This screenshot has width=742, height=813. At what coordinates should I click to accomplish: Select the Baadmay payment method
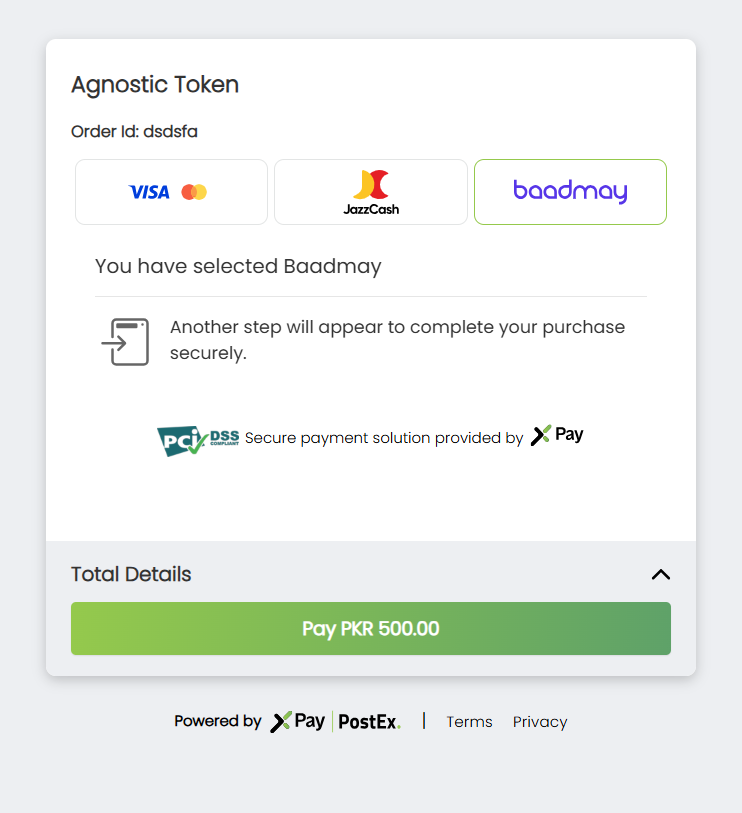570,192
